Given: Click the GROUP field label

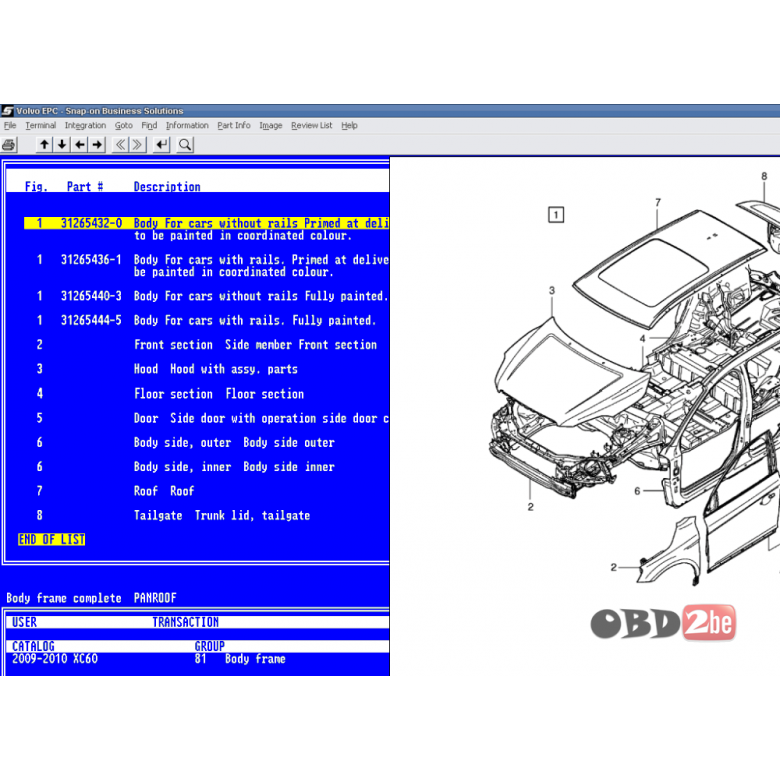Looking at the screenshot, I should click(209, 646).
